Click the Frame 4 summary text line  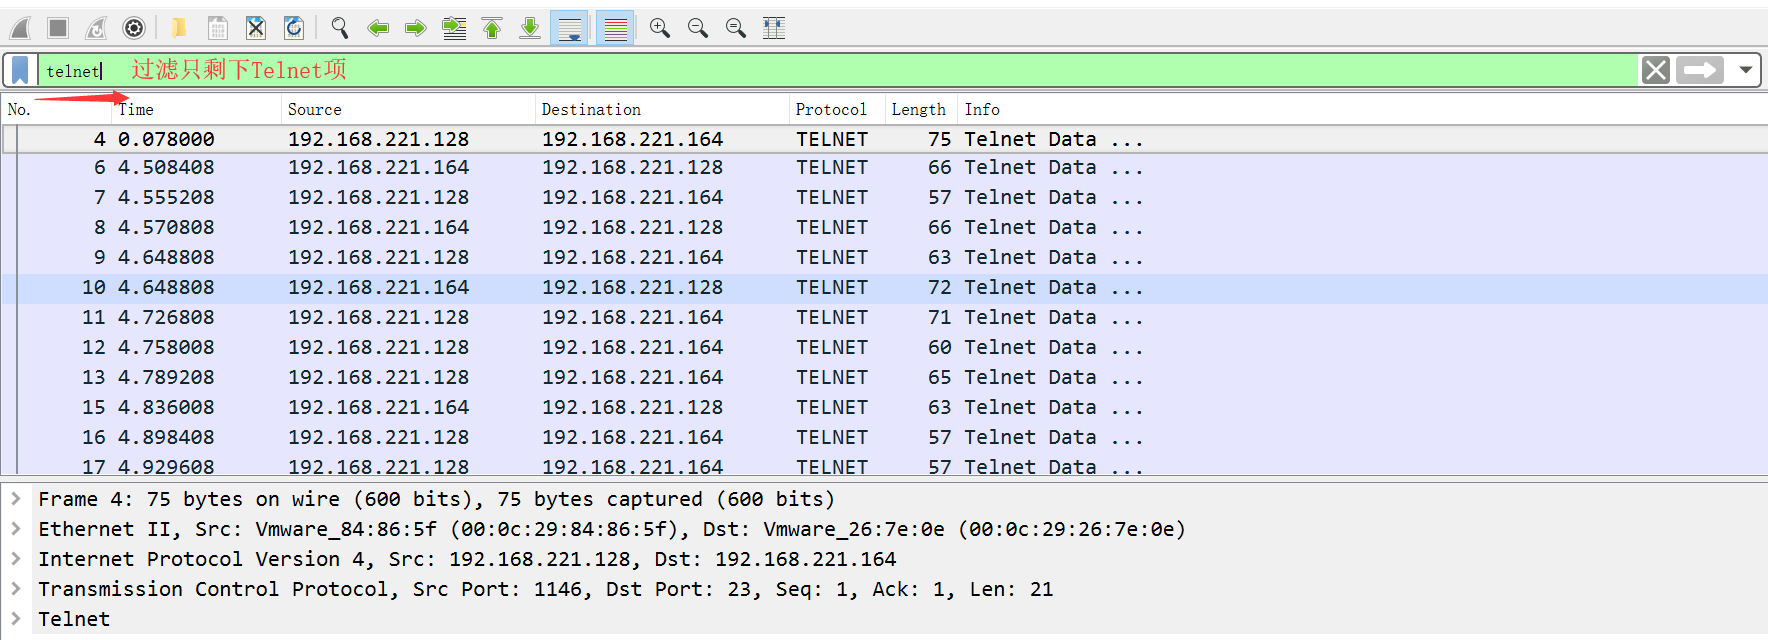tap(436, 499)
